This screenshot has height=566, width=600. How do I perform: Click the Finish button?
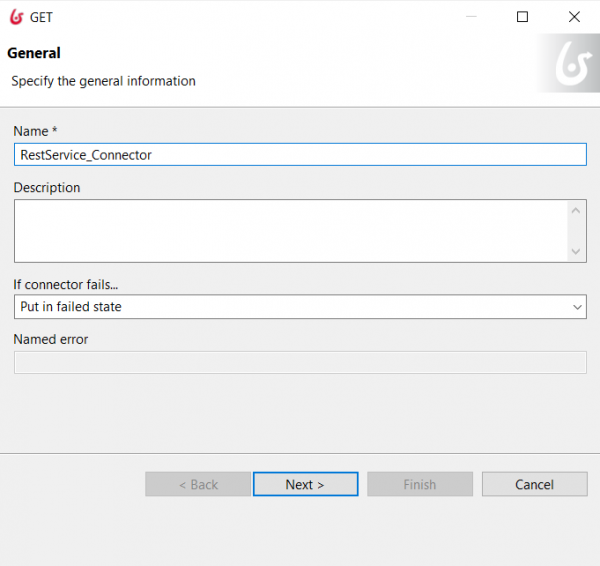tap(420, 484)
